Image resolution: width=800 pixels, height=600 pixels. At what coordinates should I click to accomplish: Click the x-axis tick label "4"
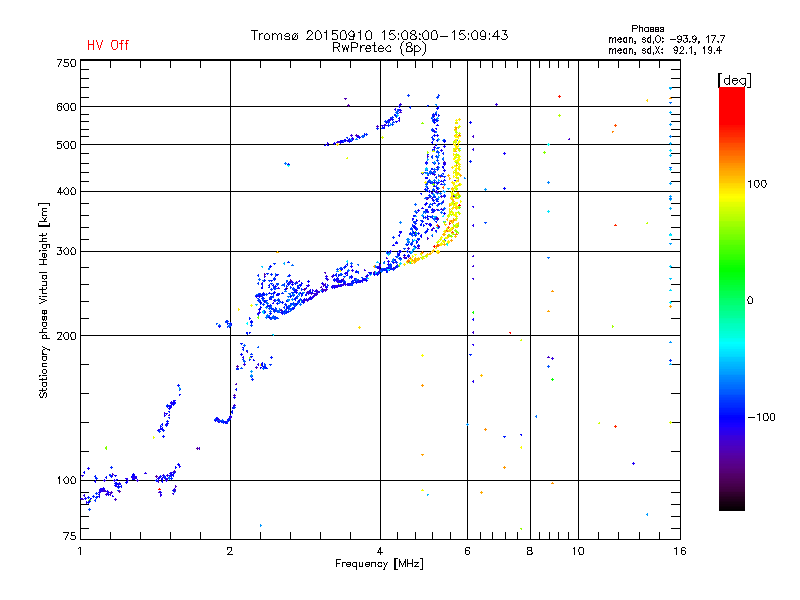coord(380,551)
